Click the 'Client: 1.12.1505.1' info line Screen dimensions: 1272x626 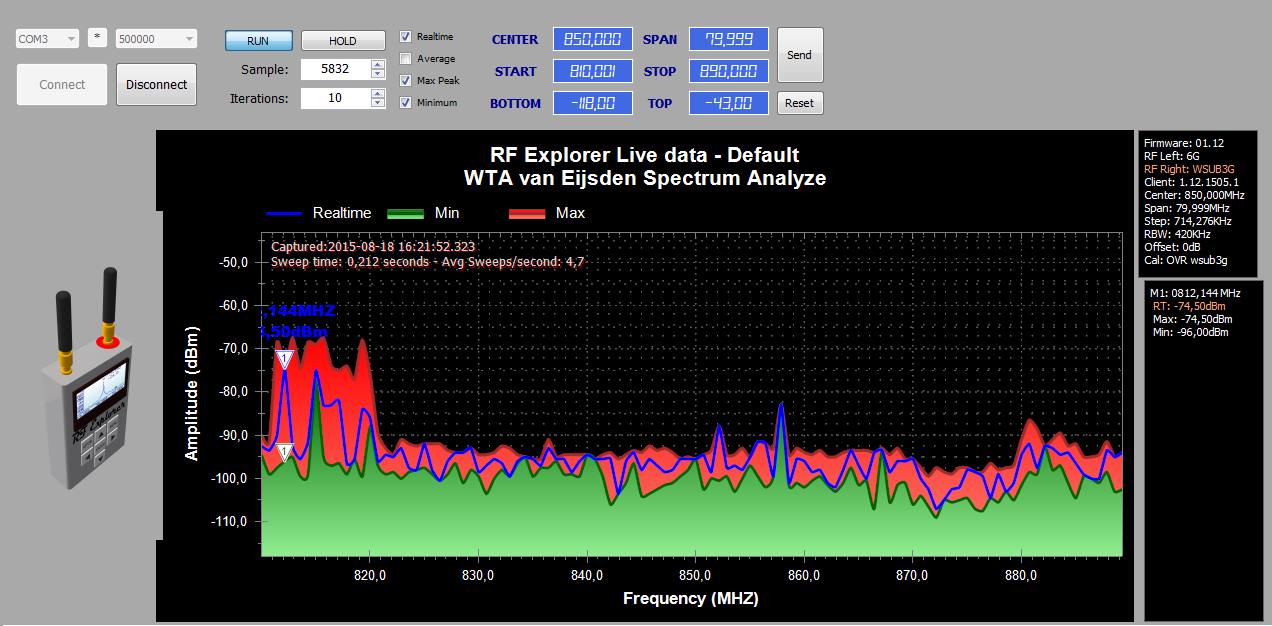[1191, 182]
